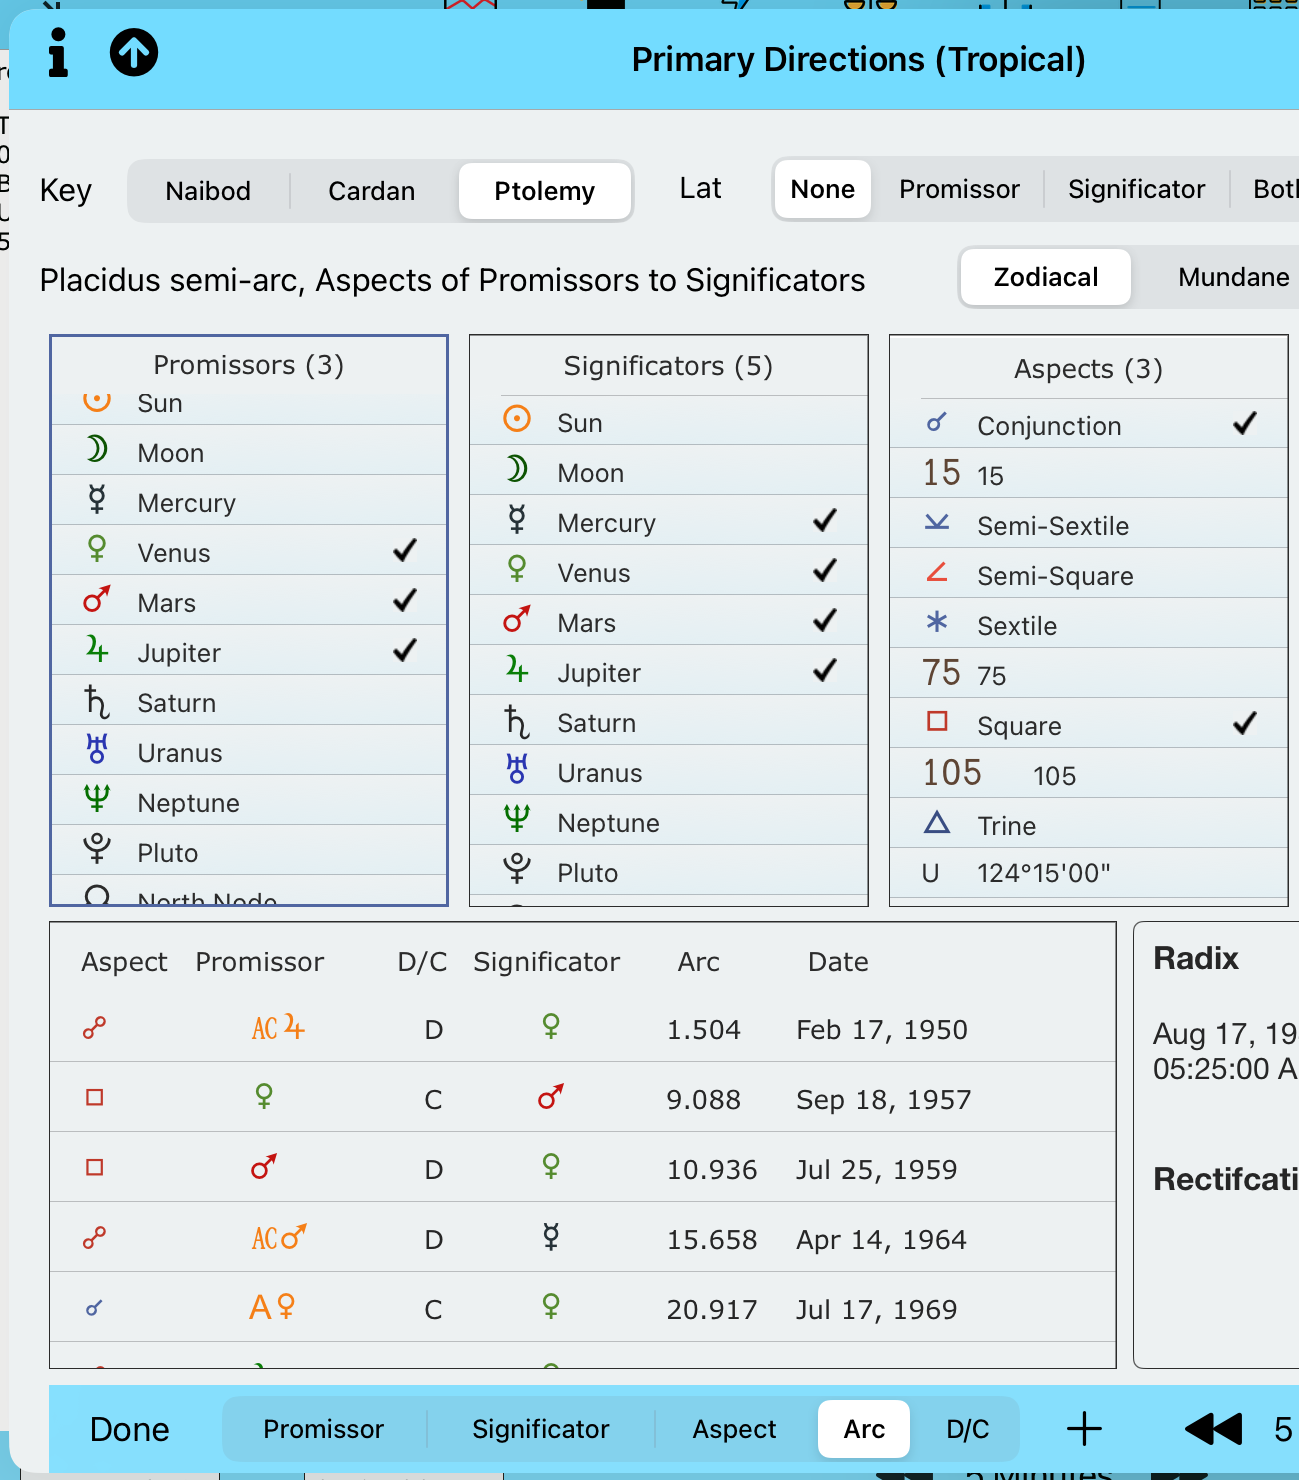Sort results by D/C
Screen dimensions: 1299x1480
click(x=967, y=1429)
